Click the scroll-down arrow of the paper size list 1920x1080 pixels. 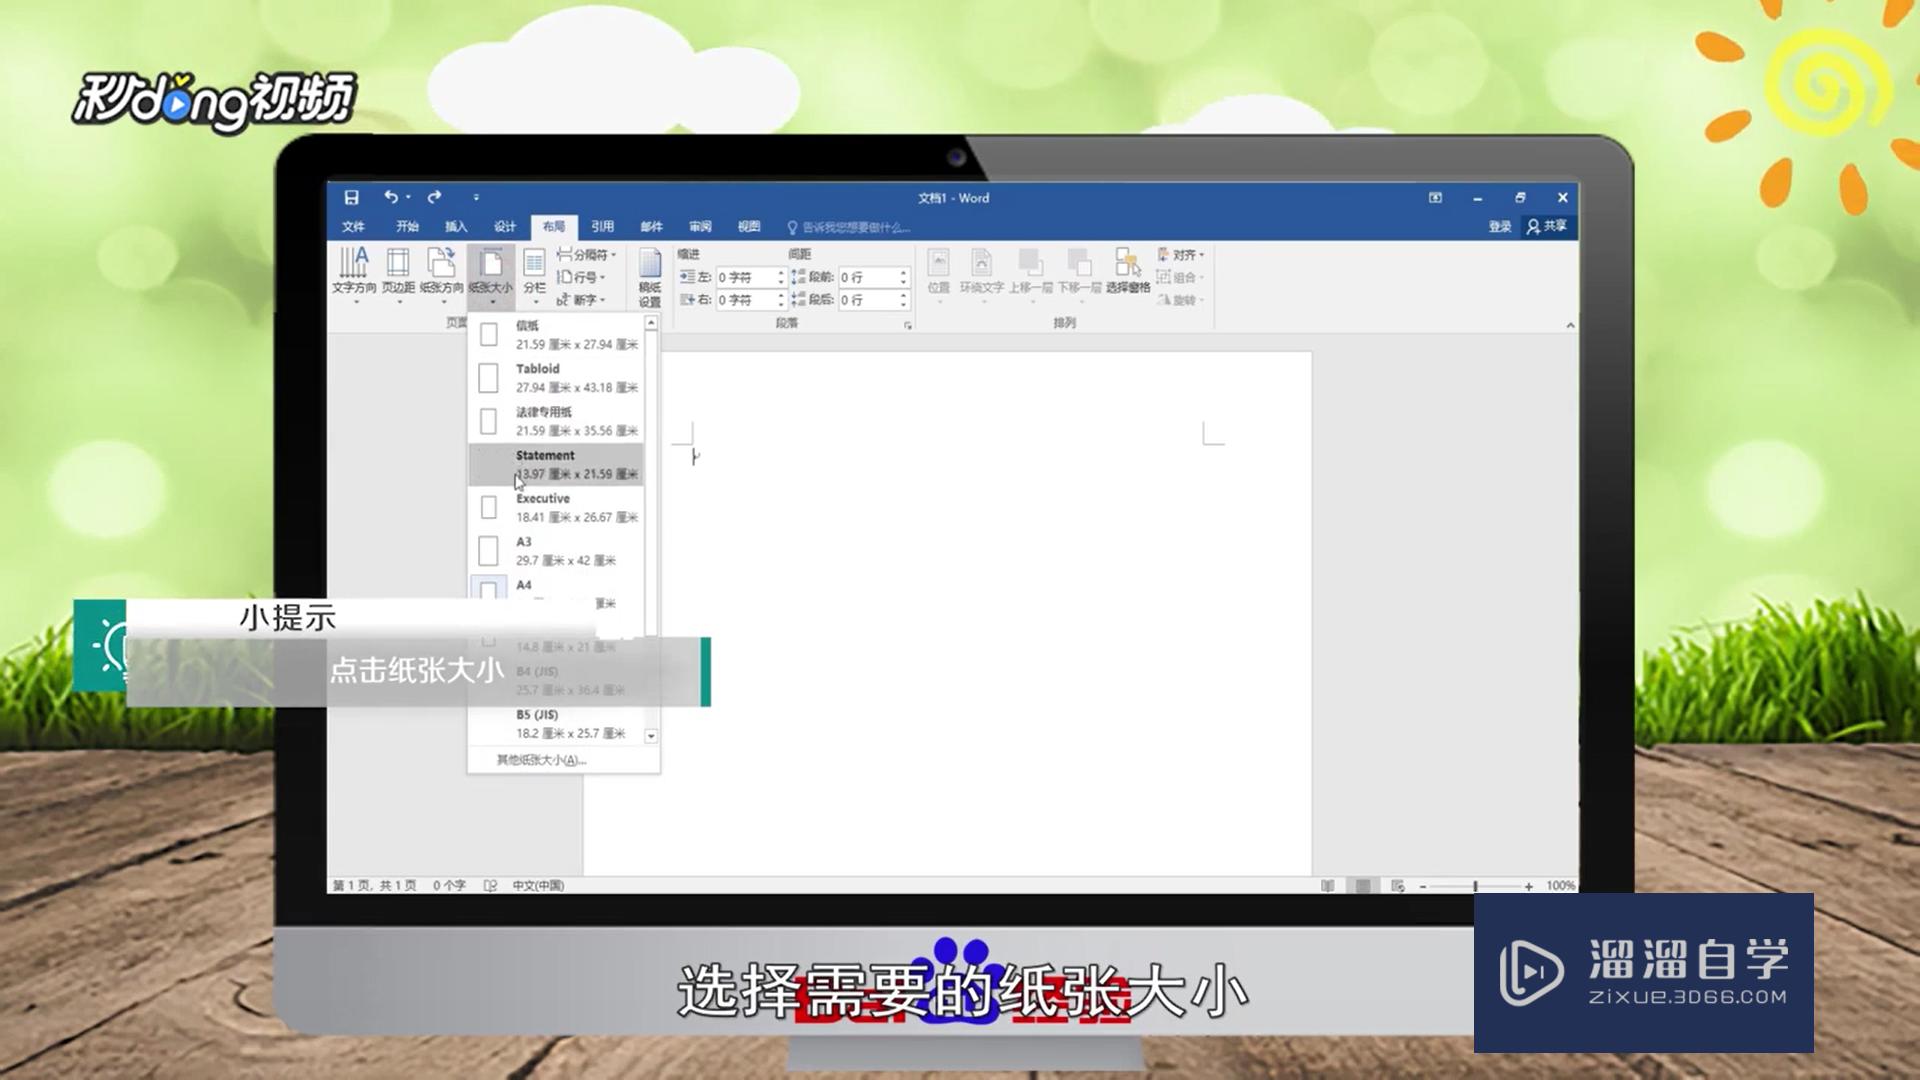[x=651, y=735]
